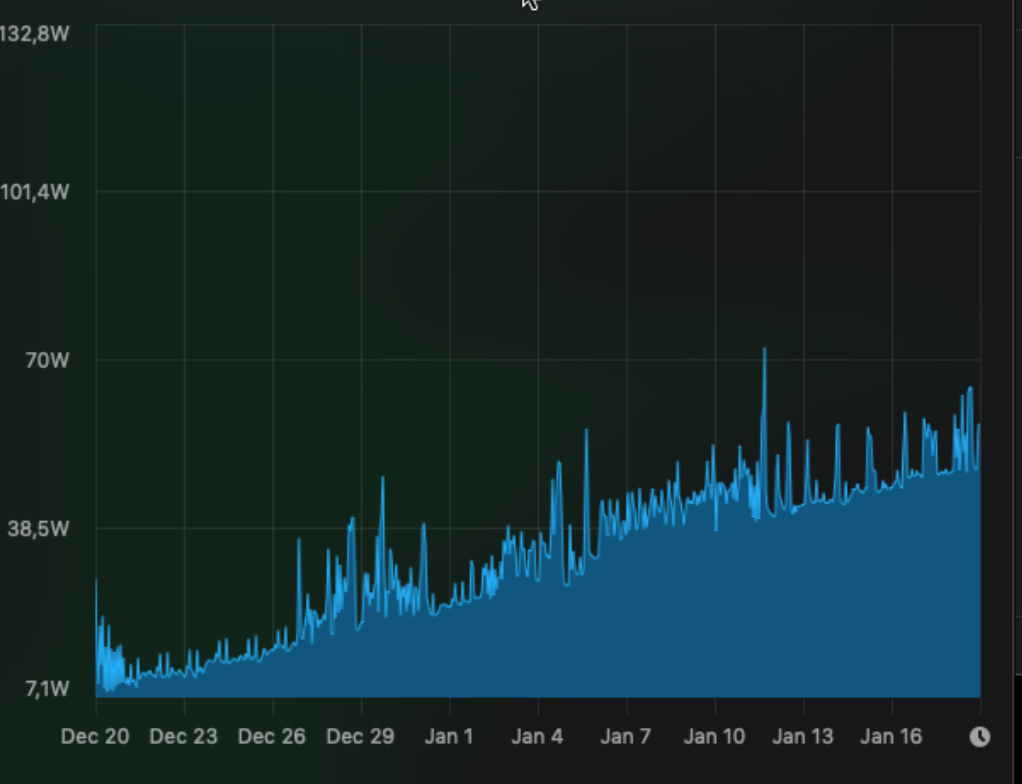1022x784 pixels.
Task: Click the clock icon on time axis
Action: pos(980,737)
